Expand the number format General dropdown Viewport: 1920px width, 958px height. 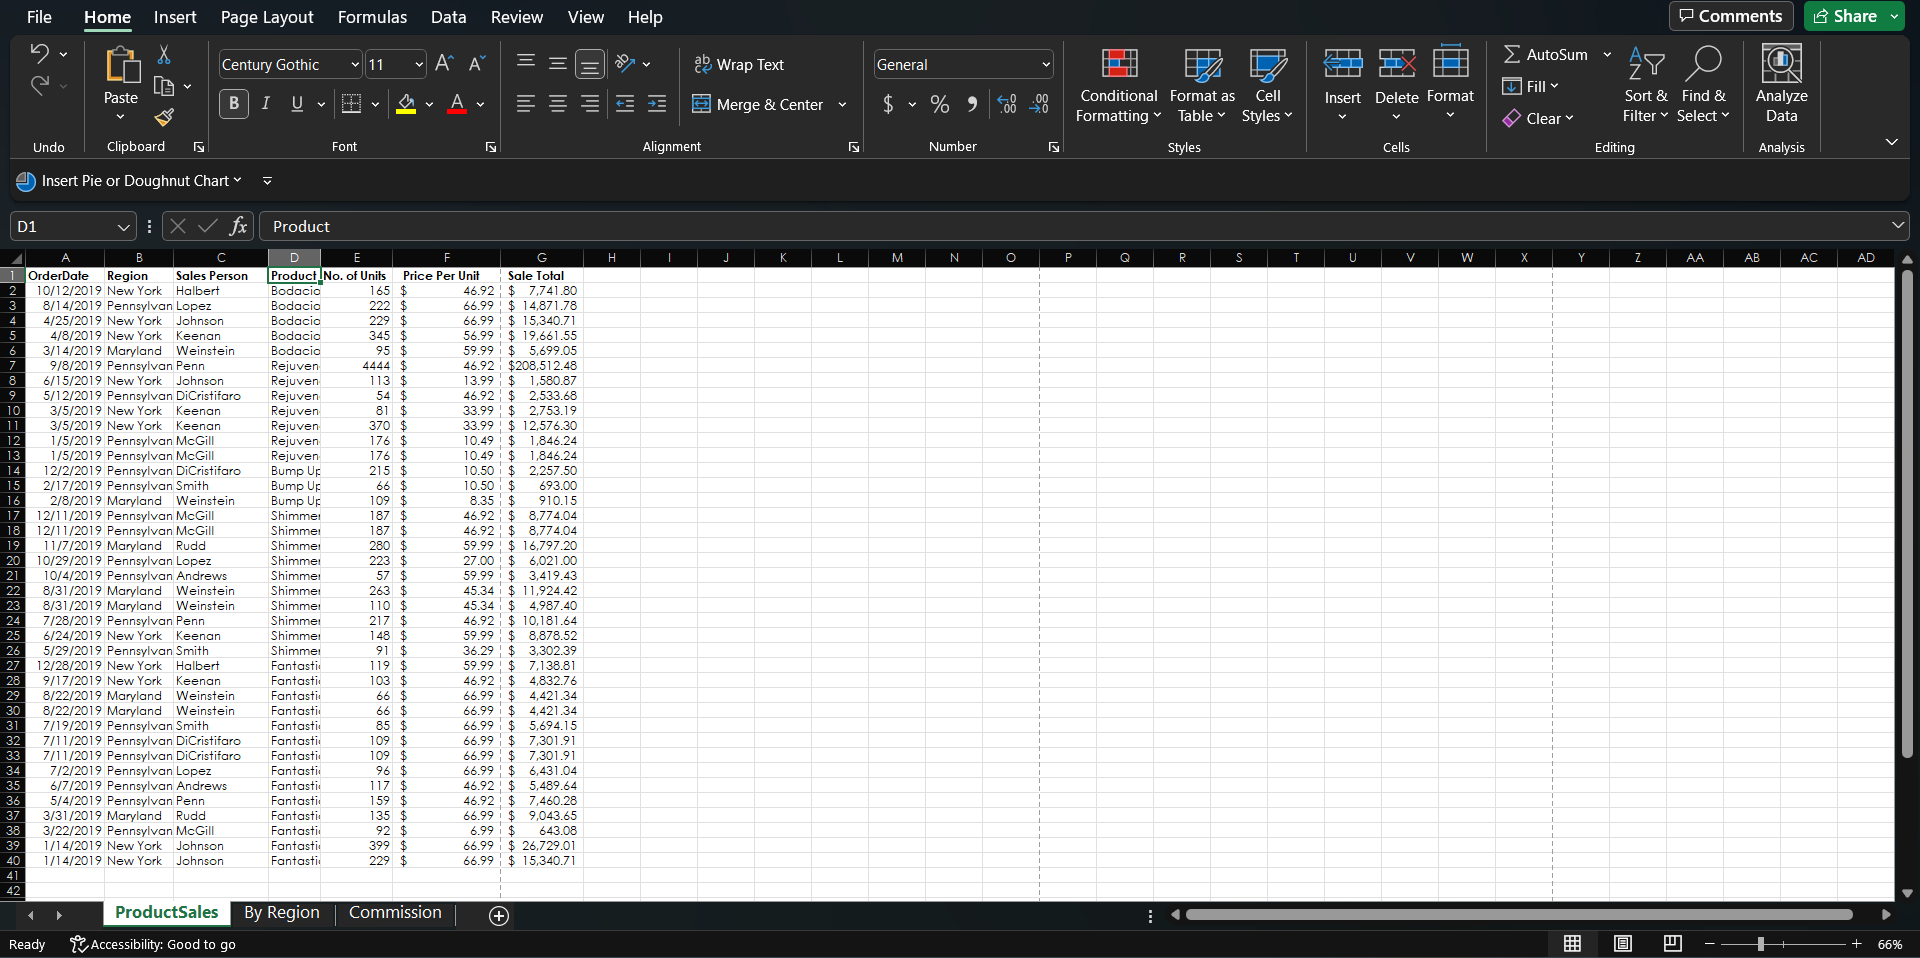(x=1043, y=64)
